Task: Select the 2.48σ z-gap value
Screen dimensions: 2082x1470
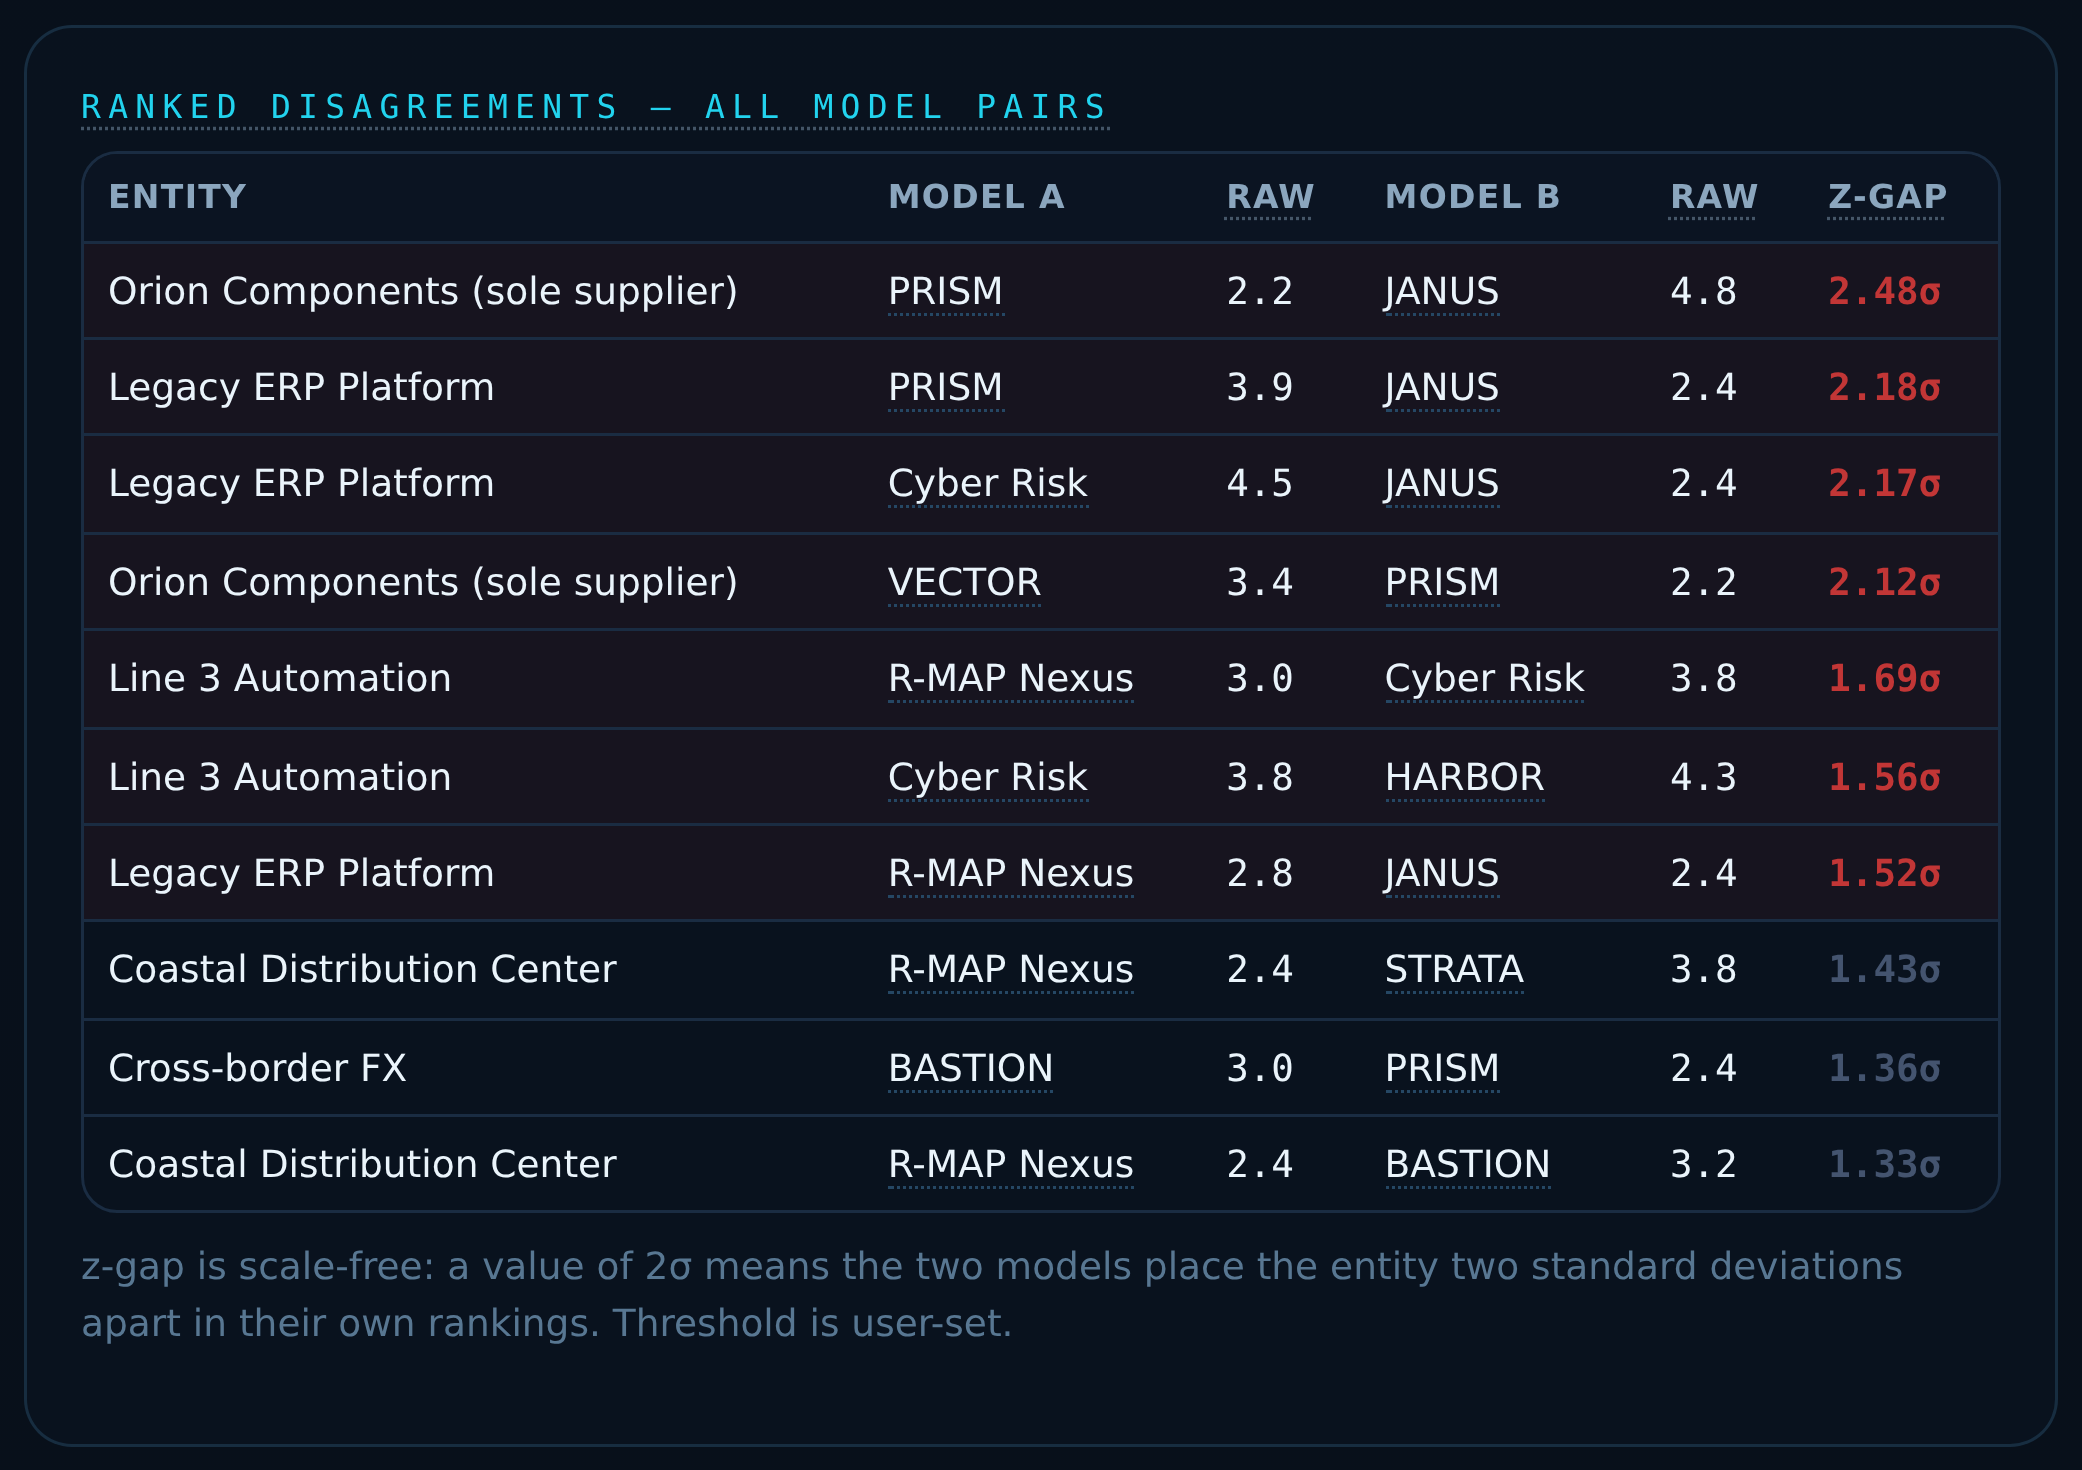Action: pyautogui.click(x=1884, y=292)
